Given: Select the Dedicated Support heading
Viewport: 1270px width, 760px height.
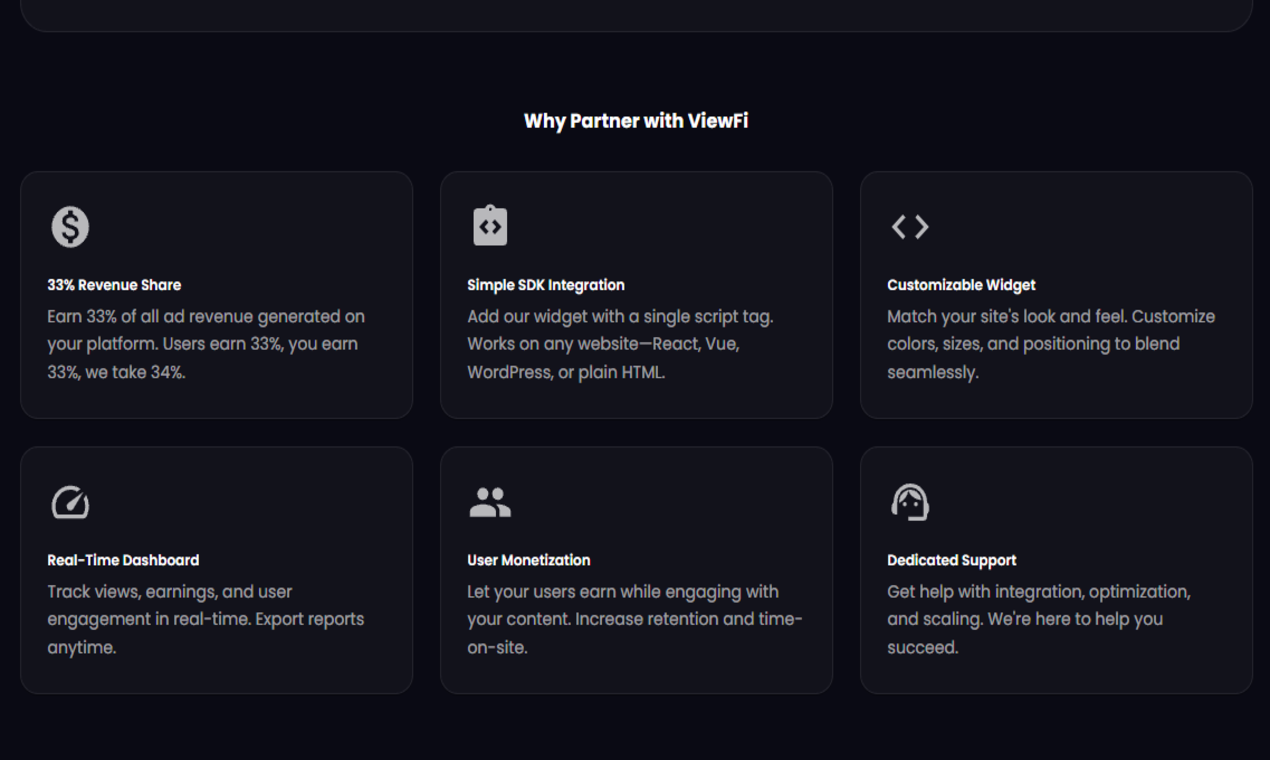Looking at the screenshot, I should (950, 560).
